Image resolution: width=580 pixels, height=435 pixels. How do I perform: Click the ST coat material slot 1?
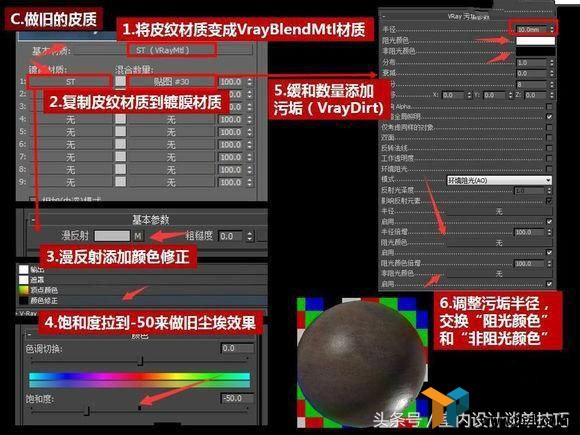pyautogui.click(x=70, y=81)
